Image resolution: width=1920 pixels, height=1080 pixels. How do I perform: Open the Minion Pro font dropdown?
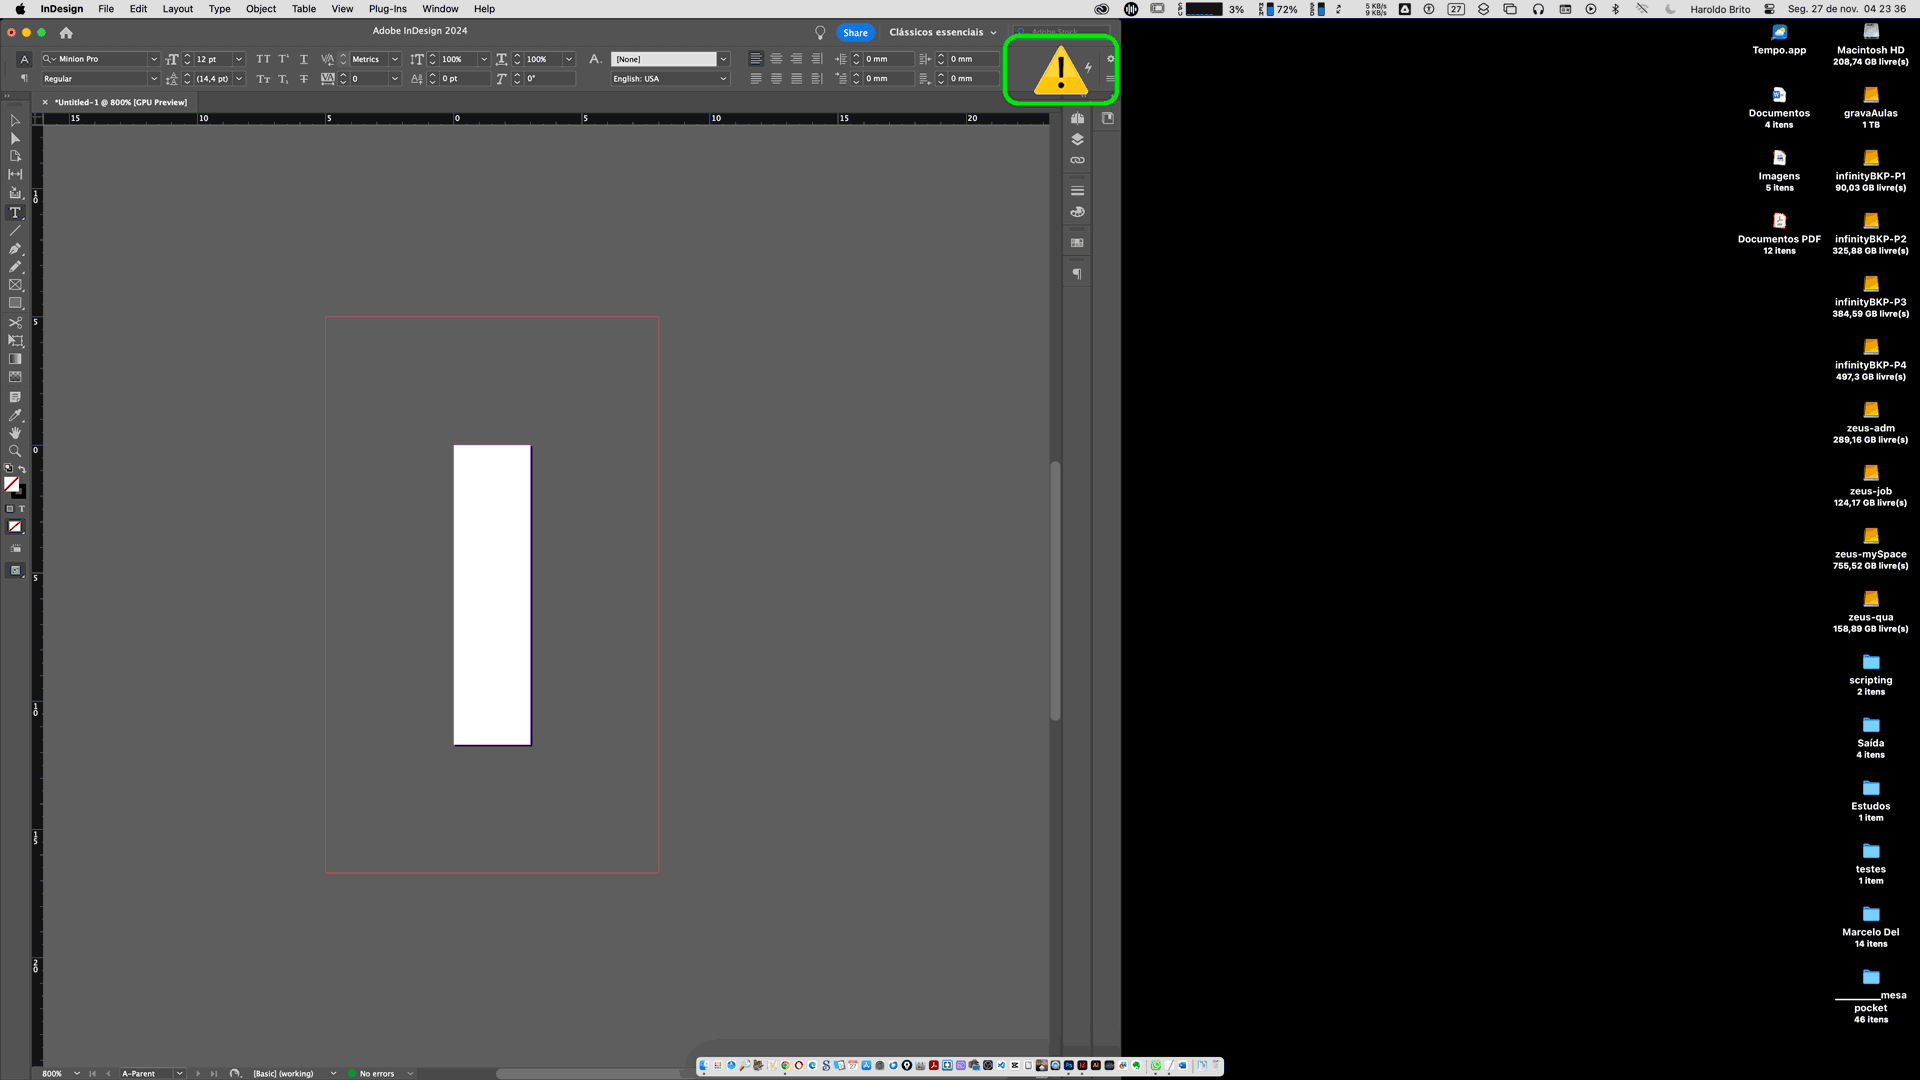153,59
